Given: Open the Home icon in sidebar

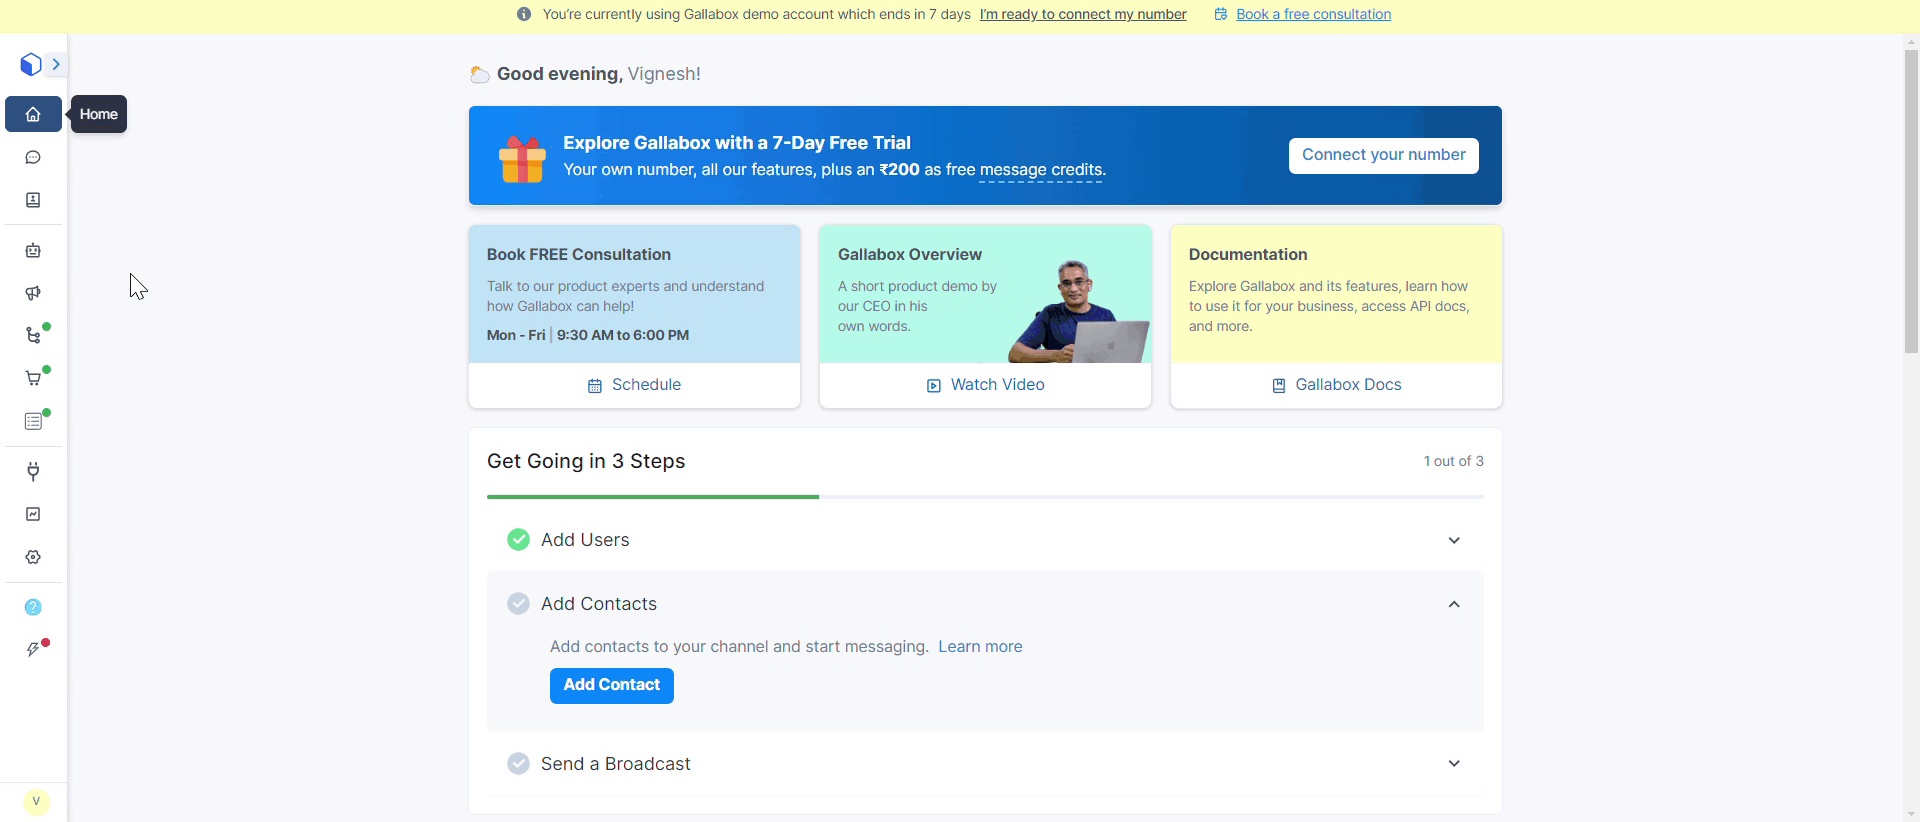Looking at the screenshot, I should click(33, 114).
